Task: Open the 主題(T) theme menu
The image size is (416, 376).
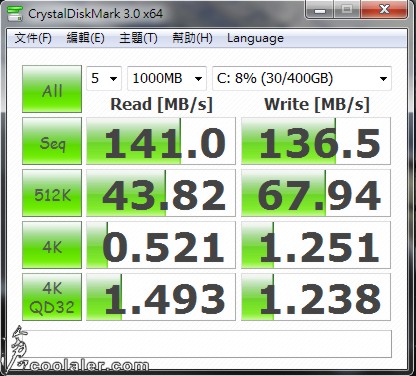Action: (138, 38)
